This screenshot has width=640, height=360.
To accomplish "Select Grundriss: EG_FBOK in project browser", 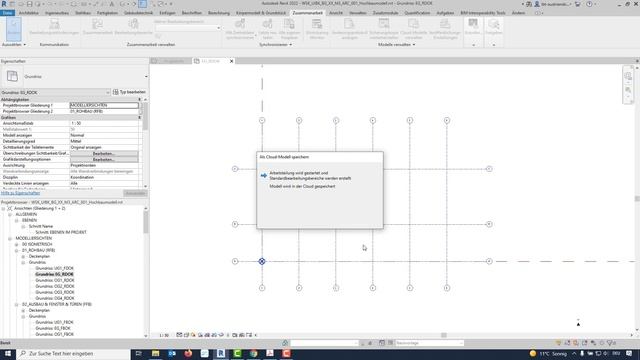I will pyautogui.click(x=53, y=328).
